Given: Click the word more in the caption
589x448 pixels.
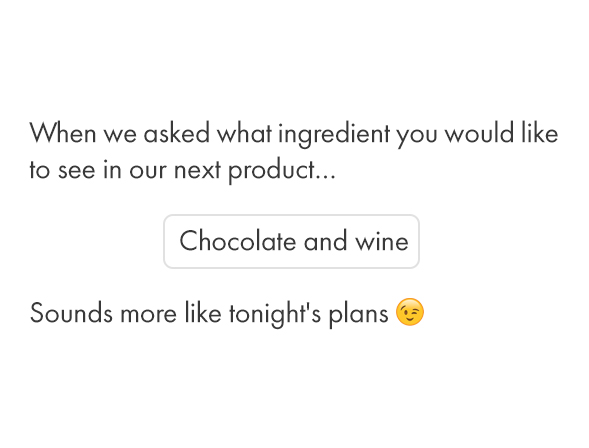Looking at the screenshot, I should [x=148, y=314].
